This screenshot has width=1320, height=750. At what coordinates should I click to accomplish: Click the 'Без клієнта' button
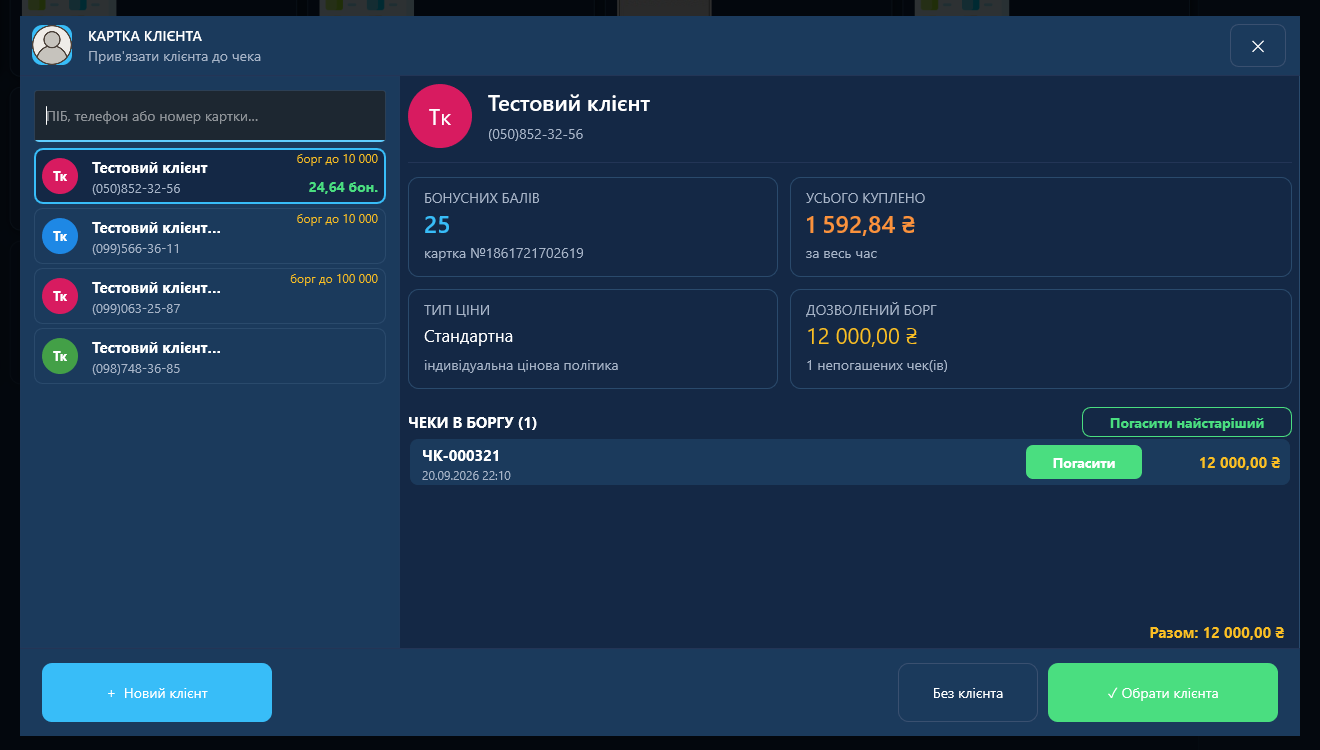click(968, 692)
